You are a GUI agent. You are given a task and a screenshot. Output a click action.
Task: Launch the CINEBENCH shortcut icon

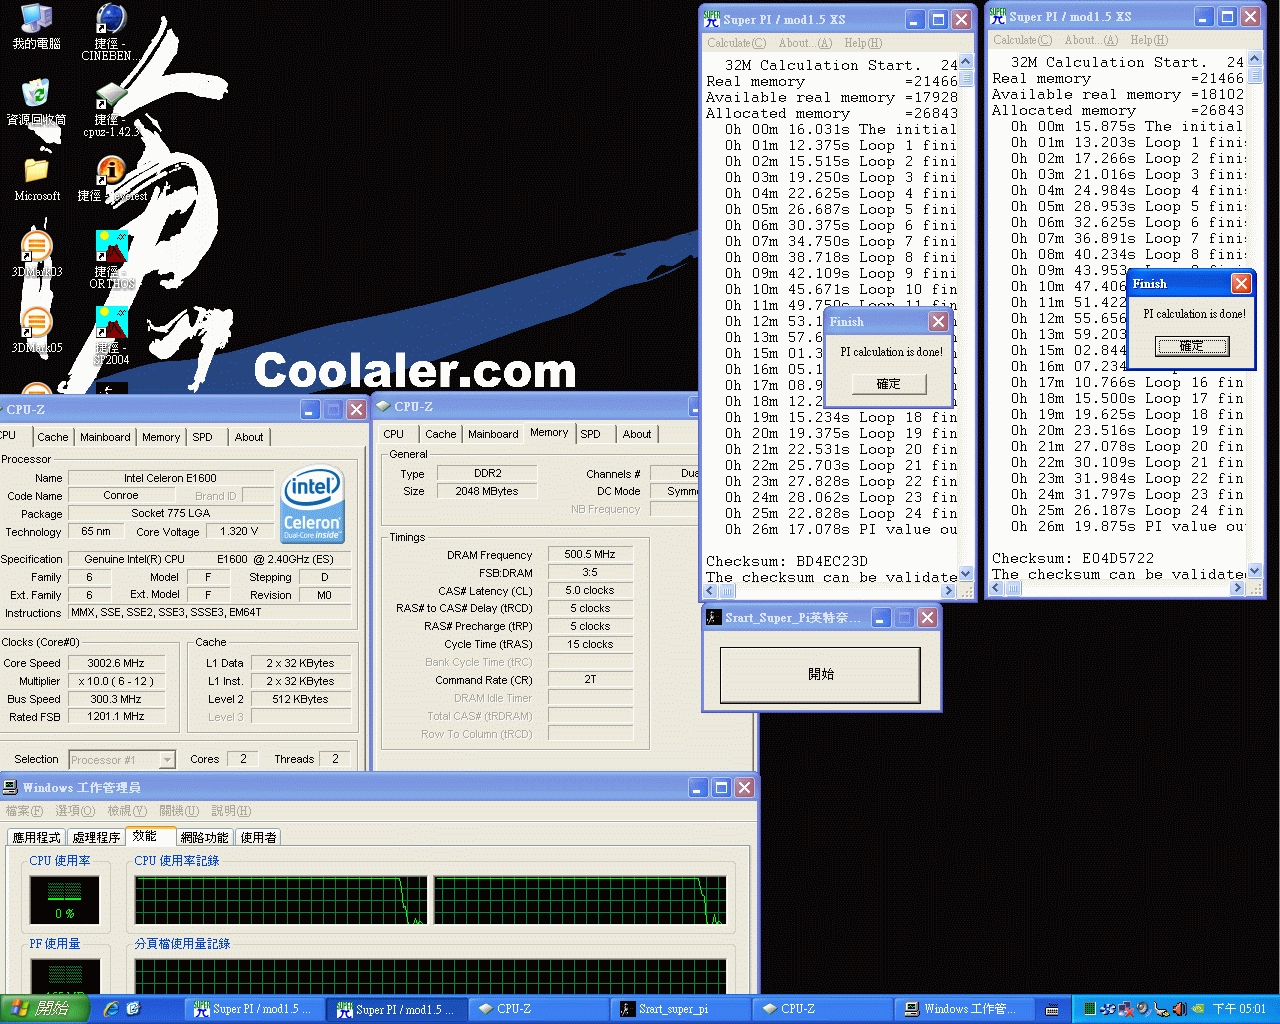click(x=111, y=19)
